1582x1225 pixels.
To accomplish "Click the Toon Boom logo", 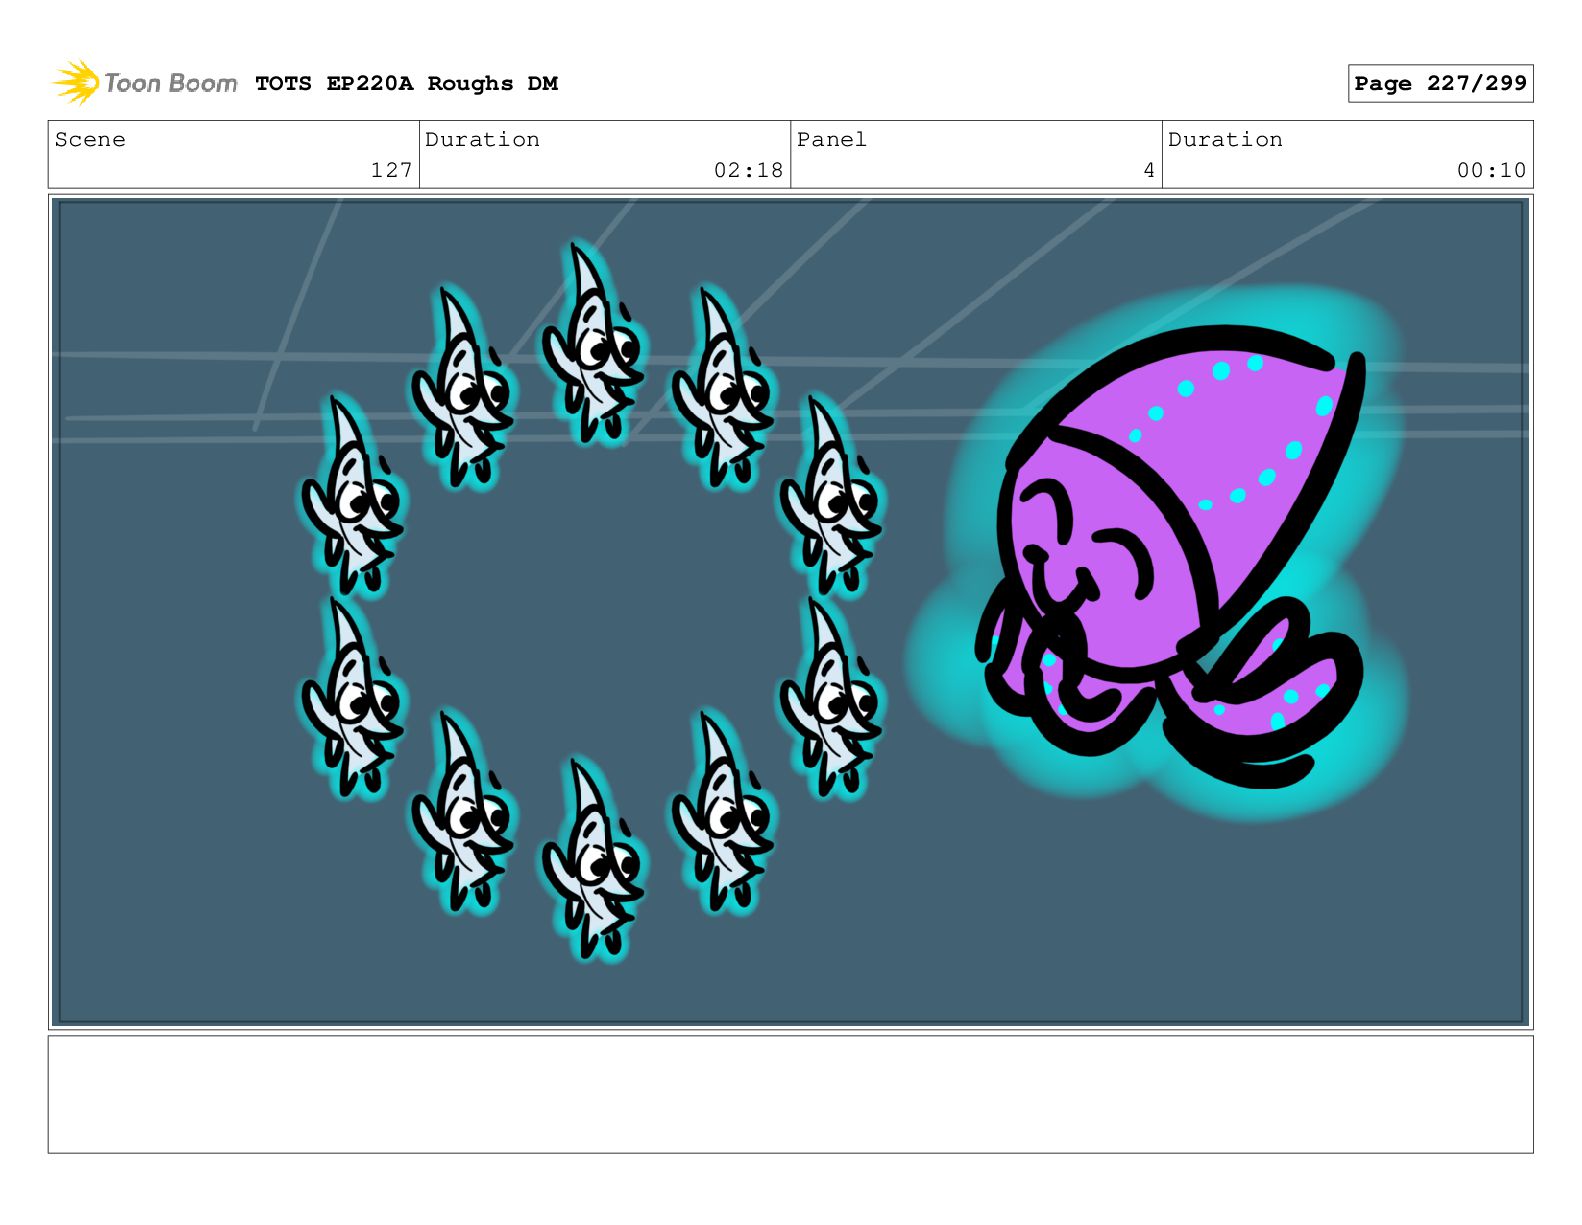I will tap(144, 83).
